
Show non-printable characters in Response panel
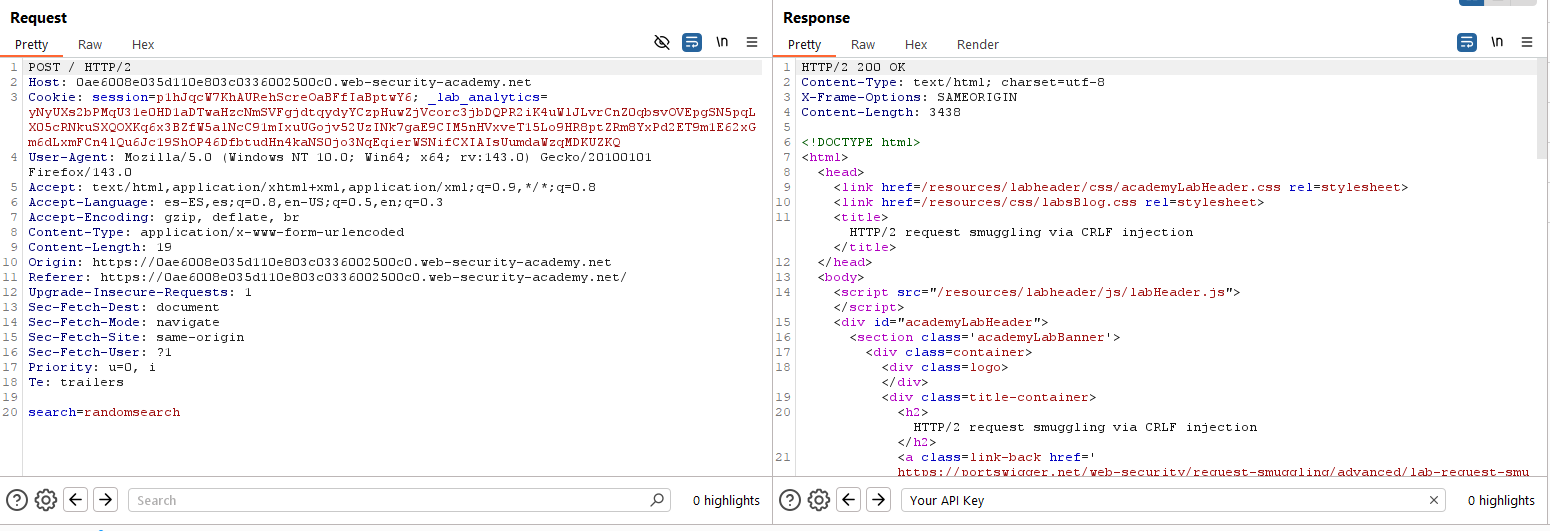(x=1496, y=42)
